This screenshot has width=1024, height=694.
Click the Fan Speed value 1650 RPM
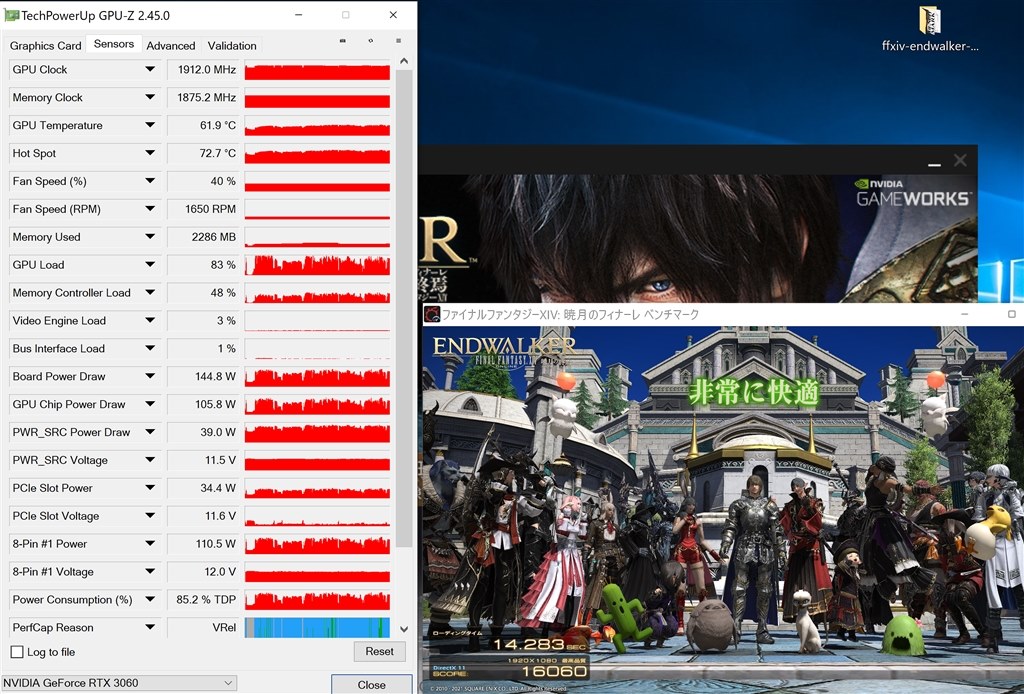pyautogui.click(x=210, y=209)
